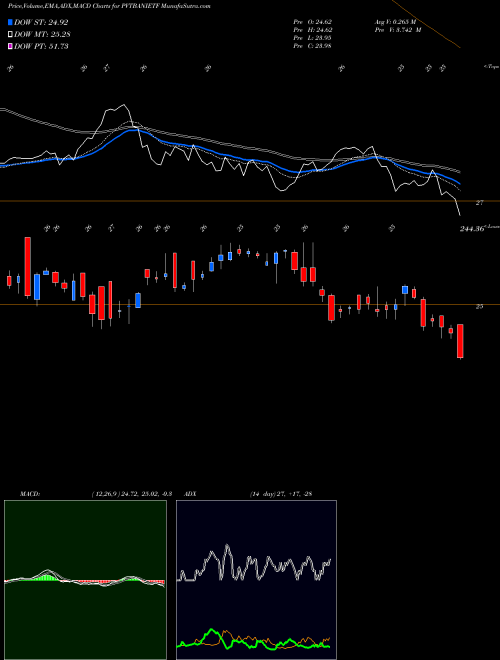Open the green MACD indicator chart
Image resolution: width=500 pixels, height=660 pixels.
coord(85,580)
